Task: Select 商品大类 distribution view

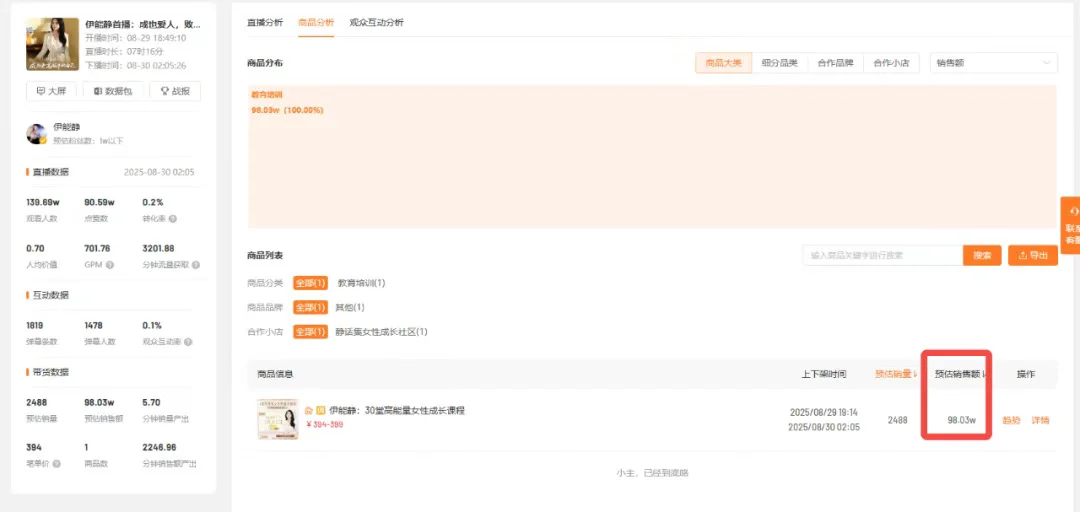Action: [723, 63]
